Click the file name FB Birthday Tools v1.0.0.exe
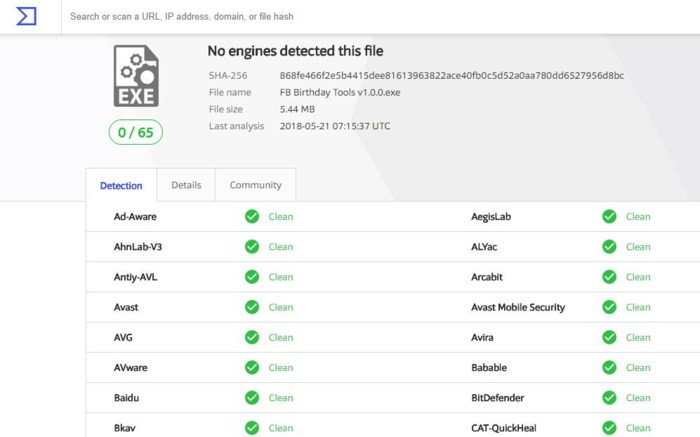The width and height of the screenshot is (700, 437). (342, 92)
